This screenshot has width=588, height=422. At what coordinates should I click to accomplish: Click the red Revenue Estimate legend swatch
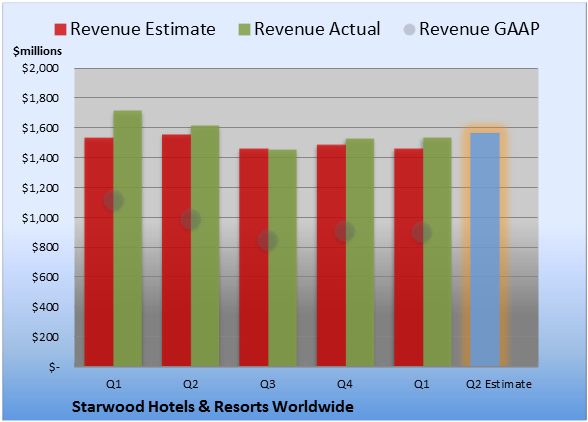pos(60,30)
